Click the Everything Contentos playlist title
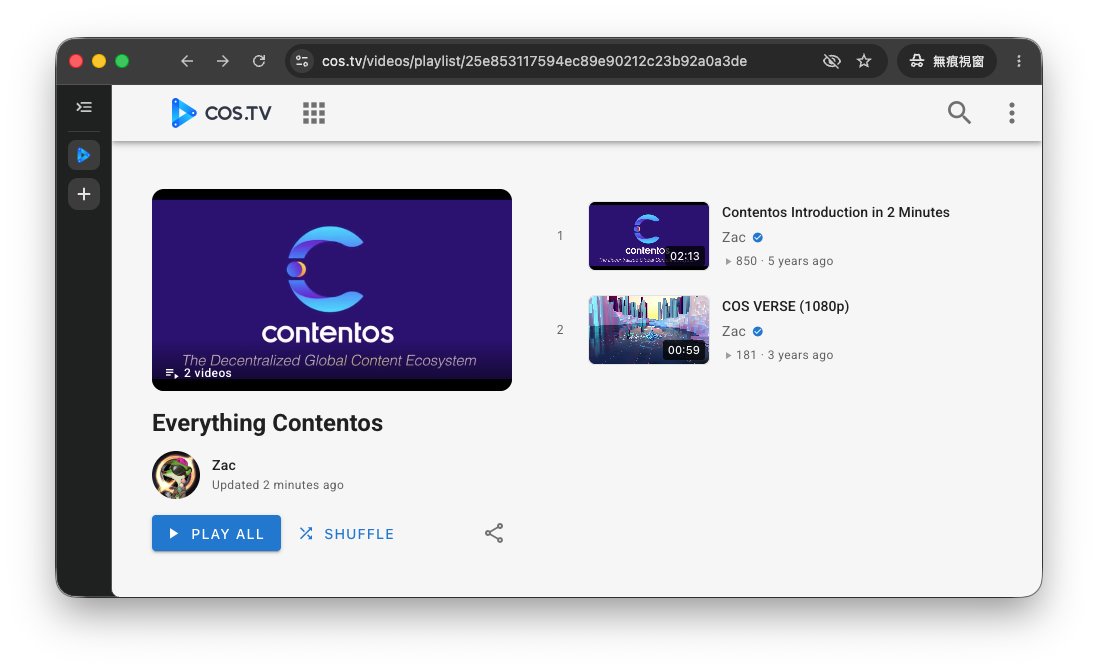Image resolution: width=1098 pixels, height=671 pixels. pyautogui.click(x=267, y=423)
